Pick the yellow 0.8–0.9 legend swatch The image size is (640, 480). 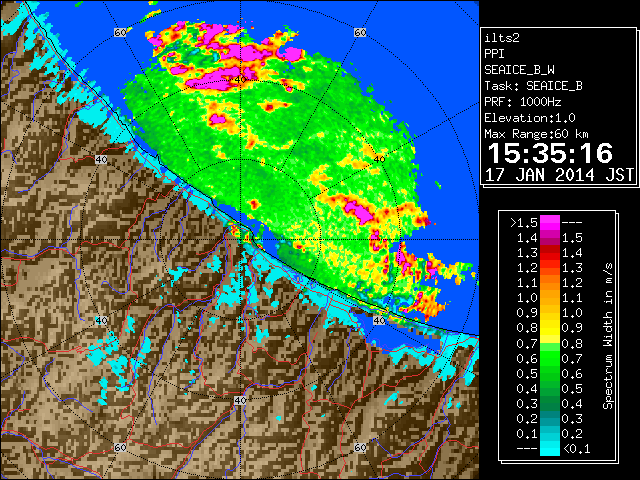(550, 328)
